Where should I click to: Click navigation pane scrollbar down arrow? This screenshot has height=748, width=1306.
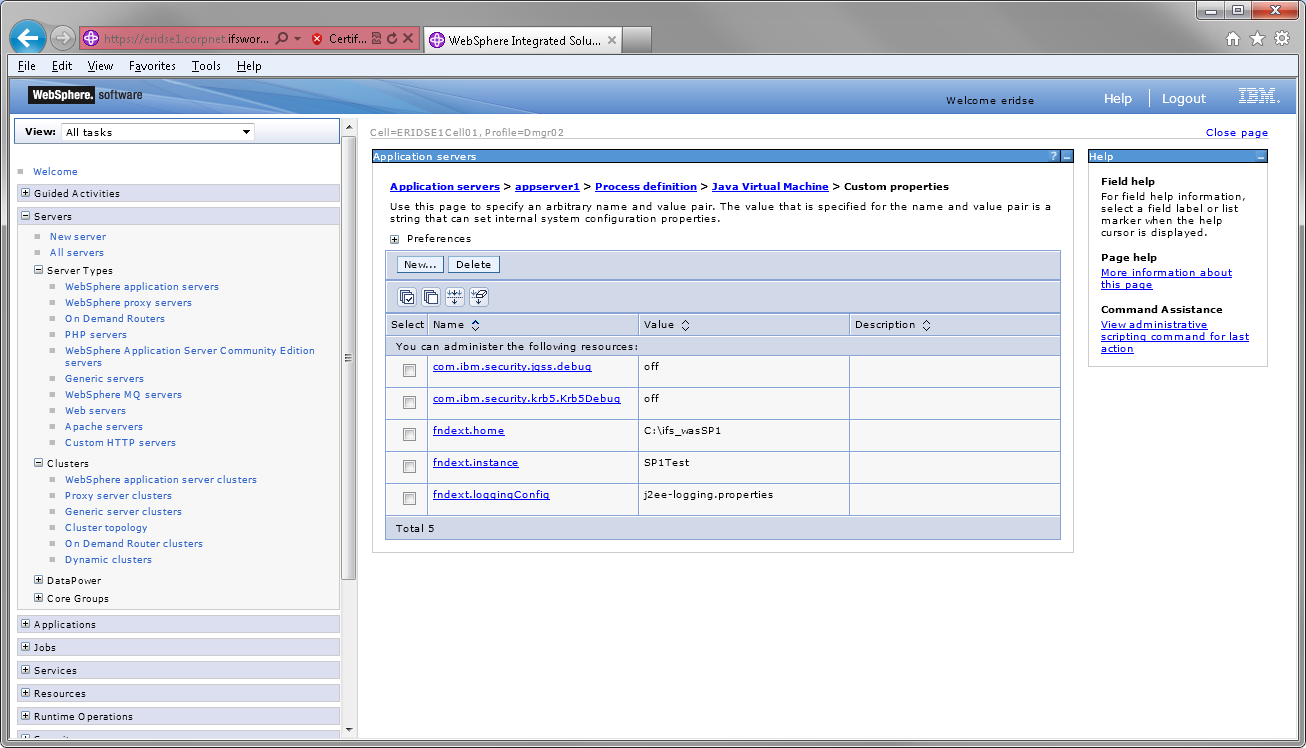click(x=348, y=731)
